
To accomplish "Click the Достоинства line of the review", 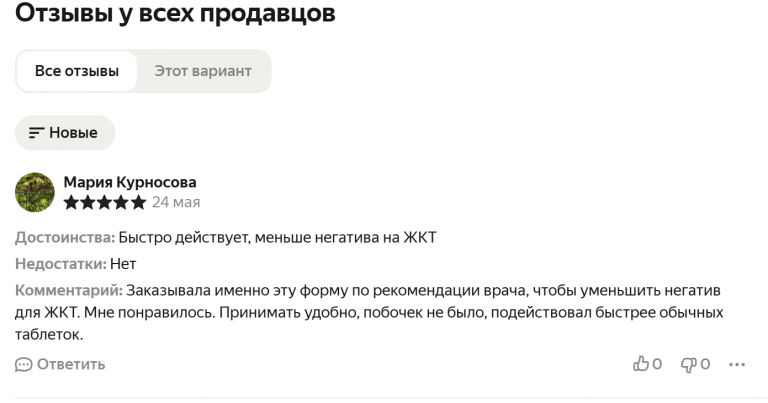I will [226, 237].
